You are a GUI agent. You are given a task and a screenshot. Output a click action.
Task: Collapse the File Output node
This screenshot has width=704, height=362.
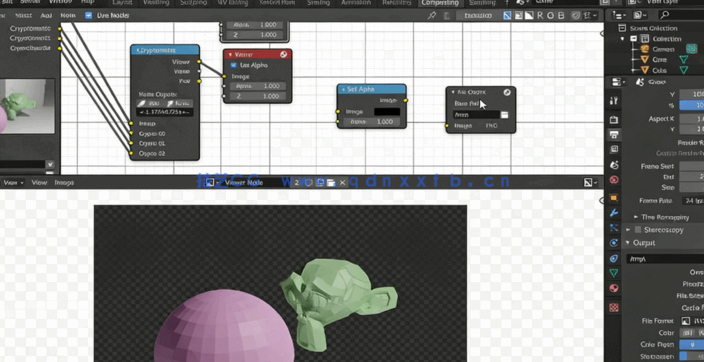point(453,92)
